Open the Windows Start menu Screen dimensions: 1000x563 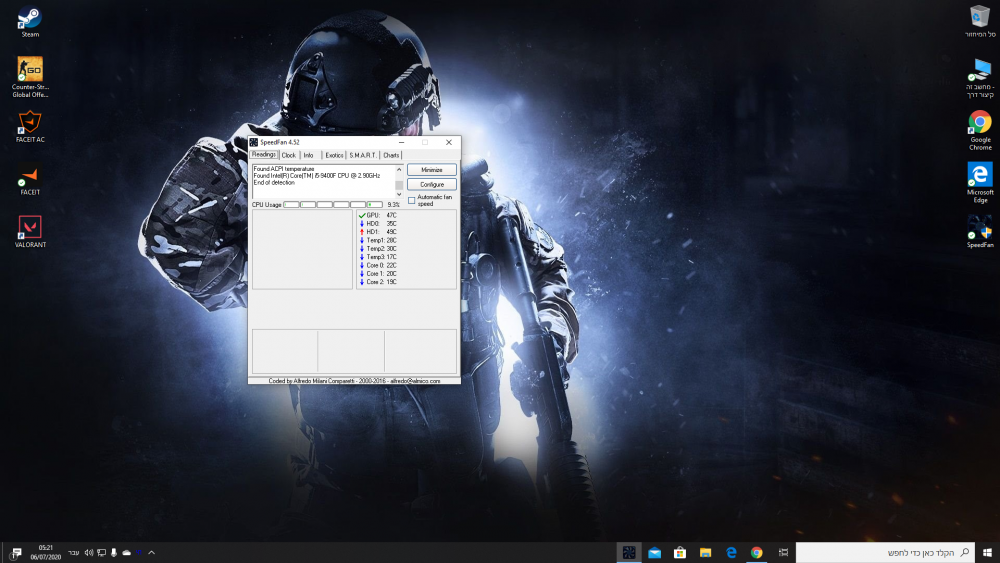[x=987, y=552]
